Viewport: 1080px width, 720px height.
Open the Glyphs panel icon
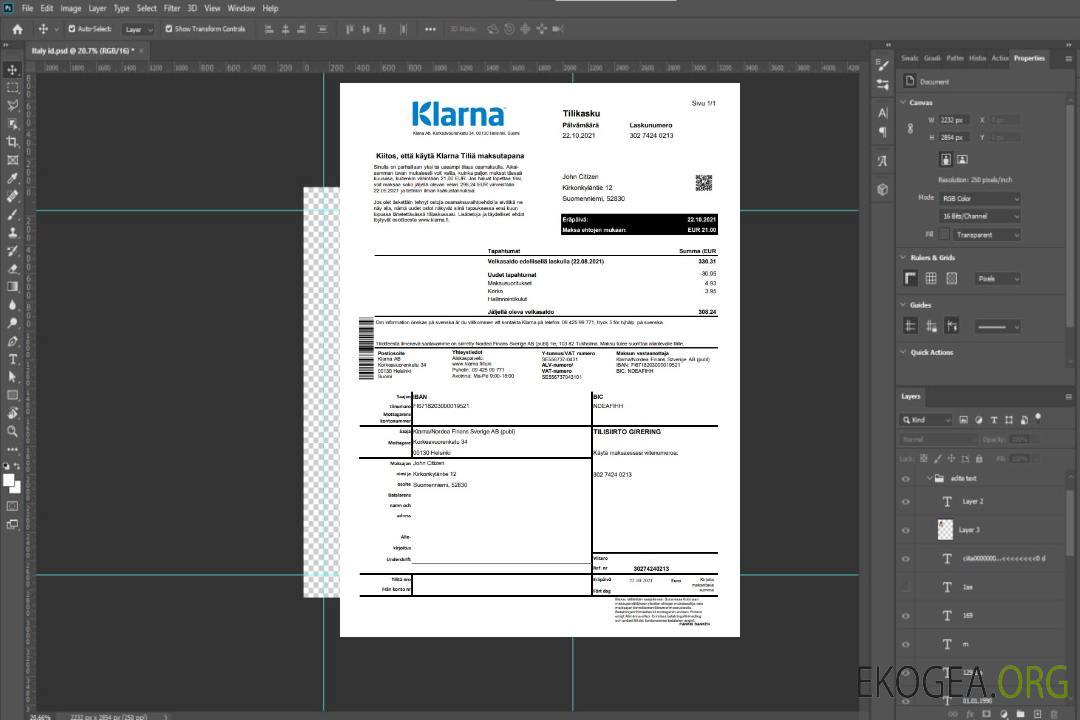pyautogui.click(x=883, y=161)
